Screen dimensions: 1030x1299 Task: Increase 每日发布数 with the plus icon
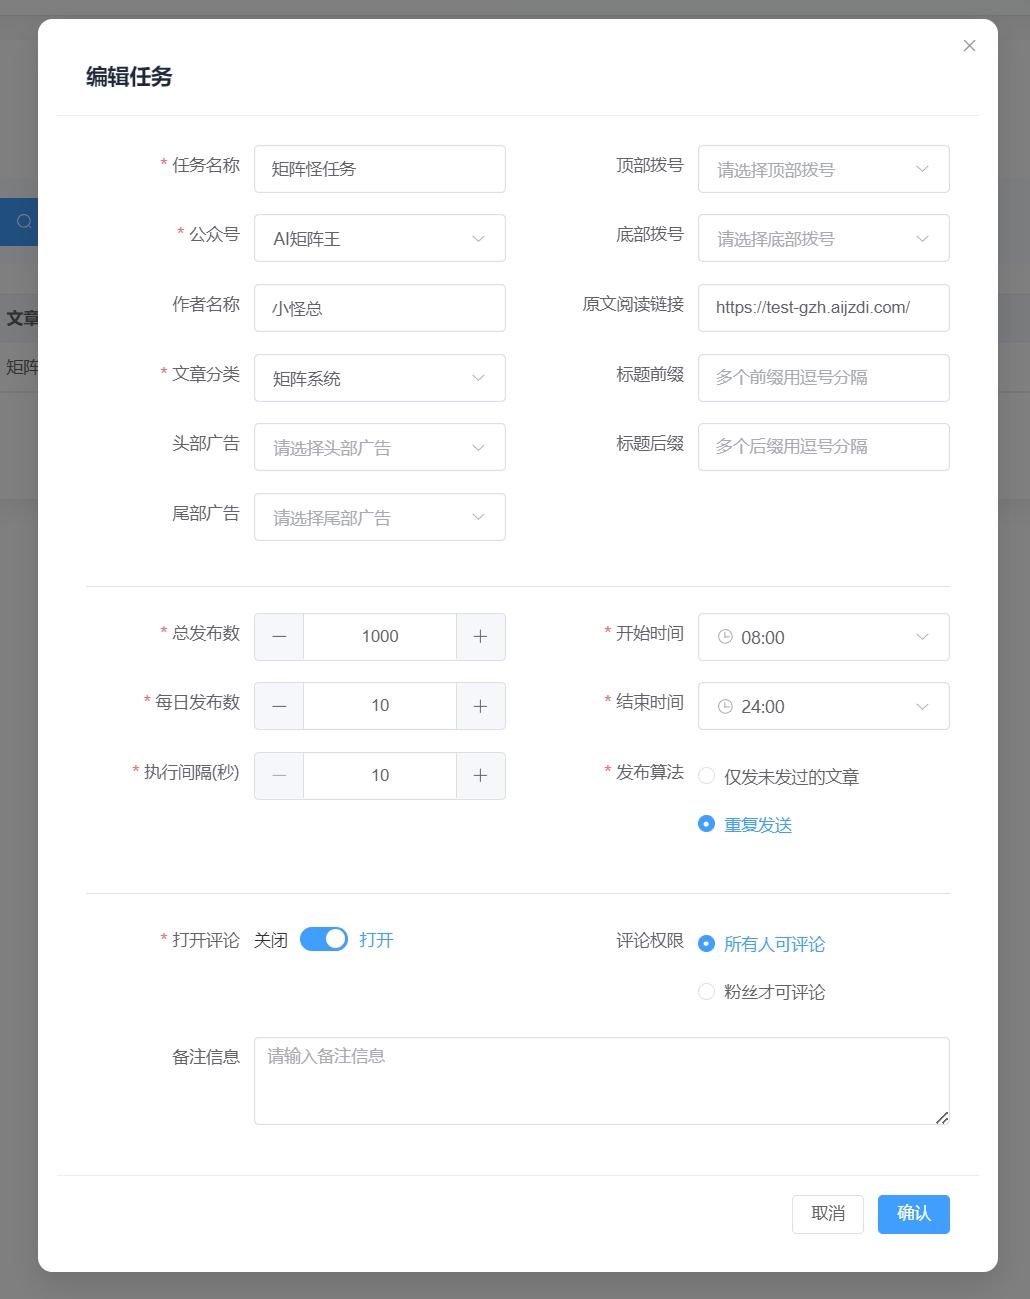click(480, 706)
